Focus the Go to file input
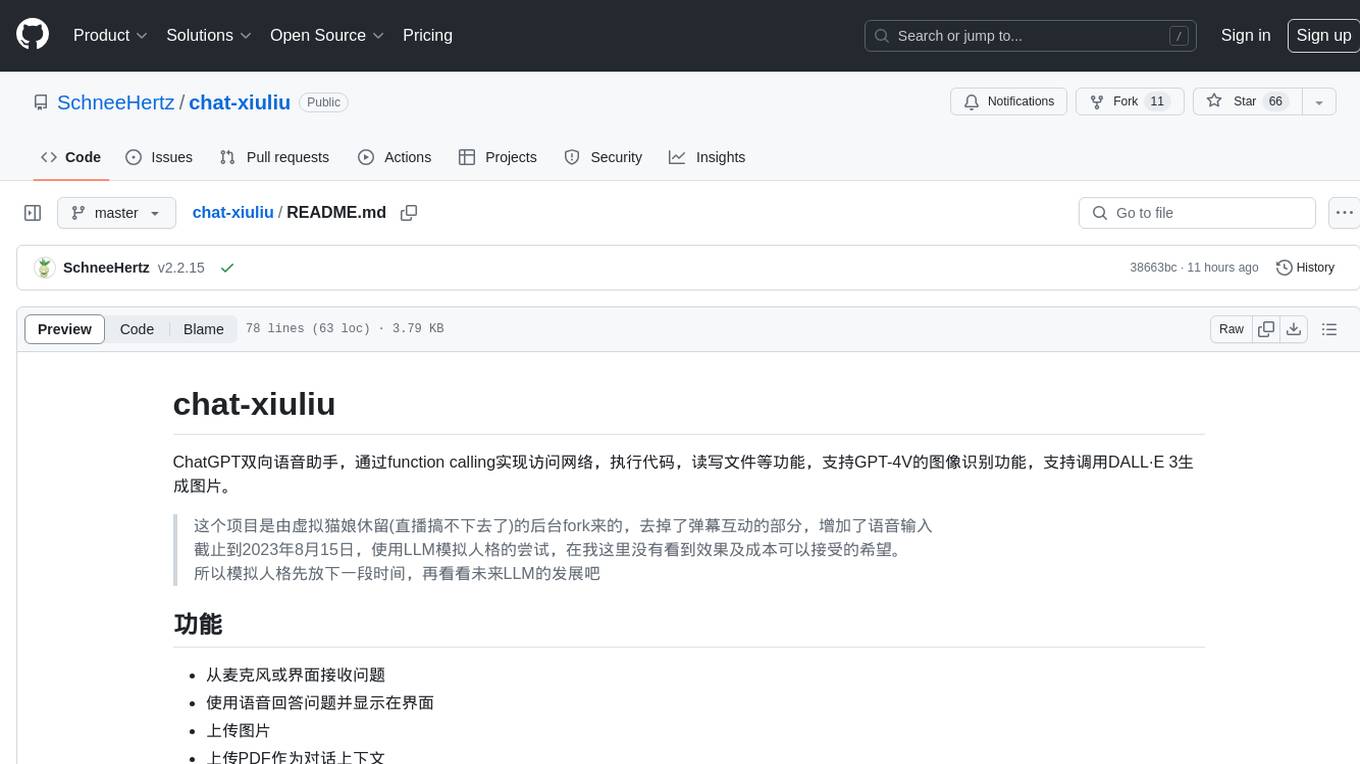This screenshot has height=764, width=1360. coord(1197,213)
